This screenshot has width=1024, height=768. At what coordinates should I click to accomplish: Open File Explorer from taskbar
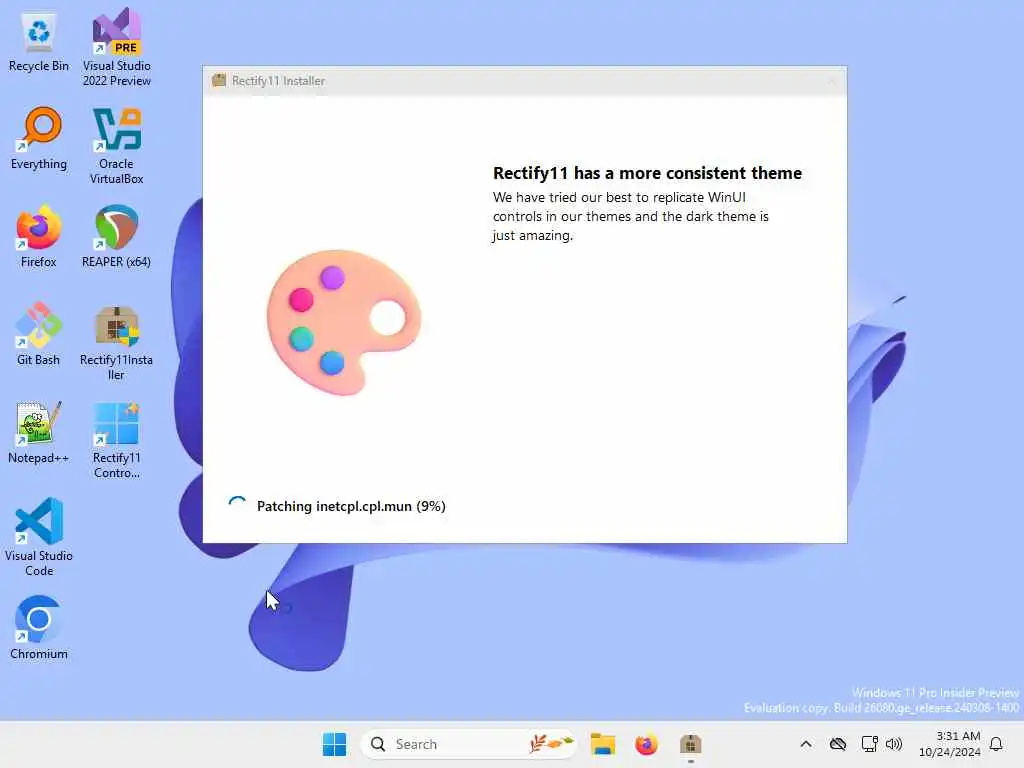(x=602, y=744)
